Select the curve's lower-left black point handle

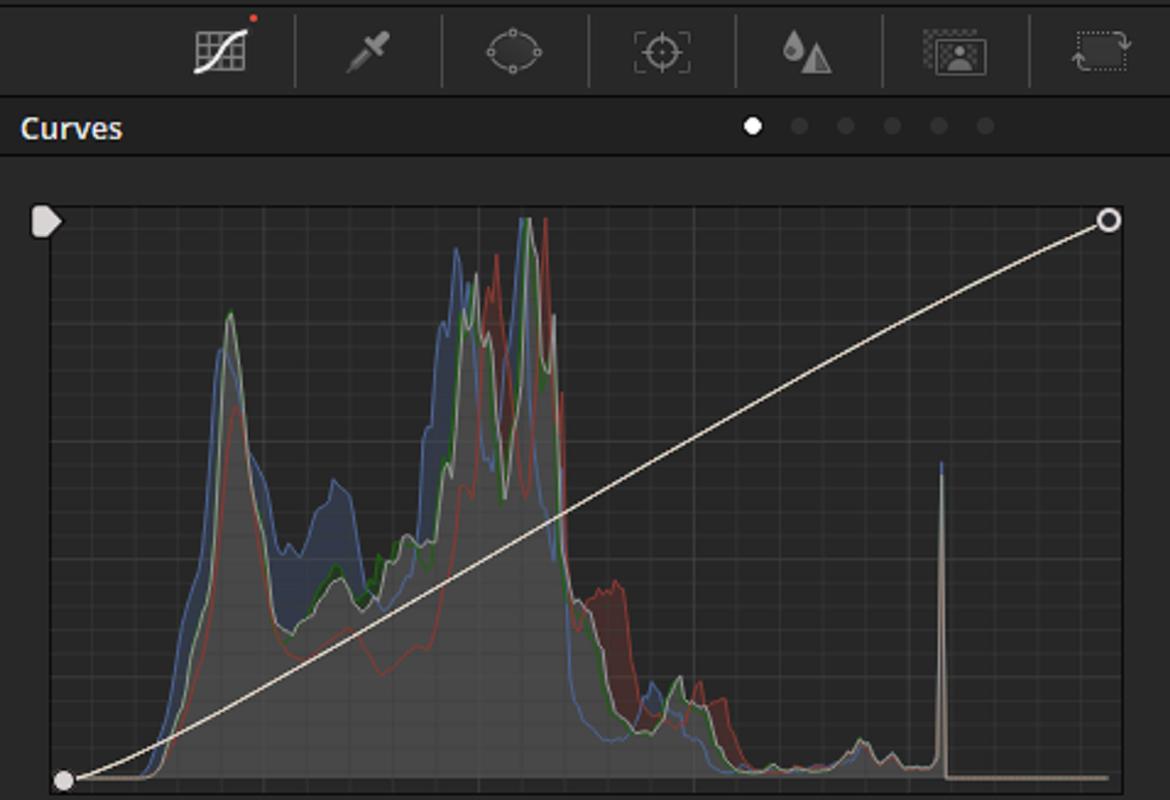click(x=64, y=781)
